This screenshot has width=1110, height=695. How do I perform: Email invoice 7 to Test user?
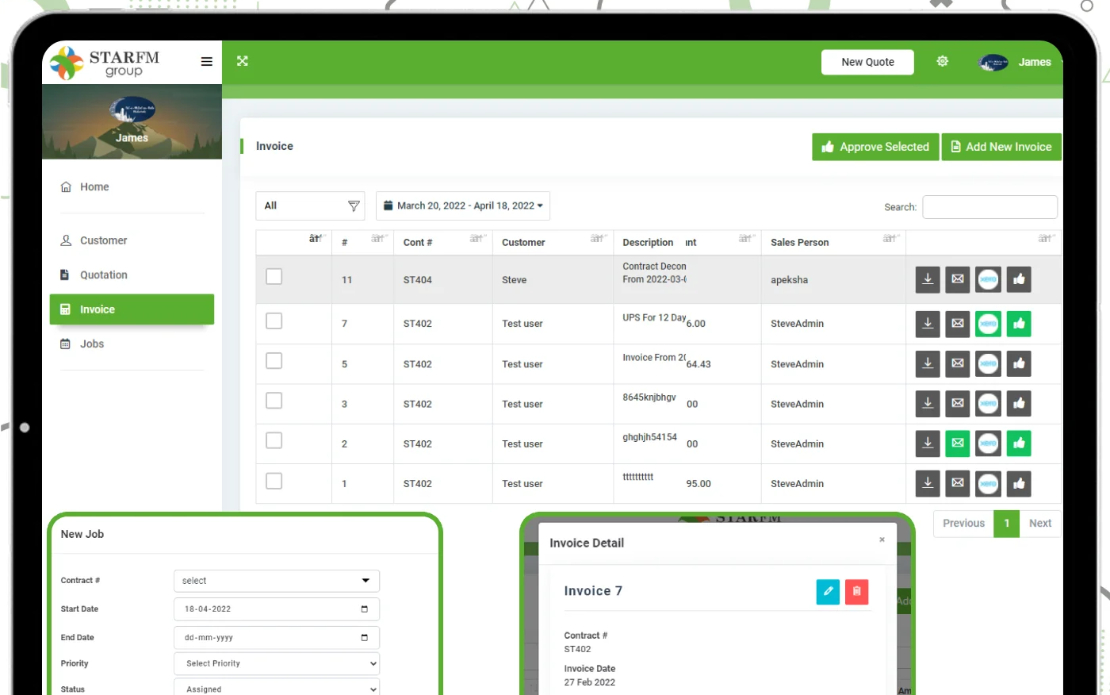957,323
